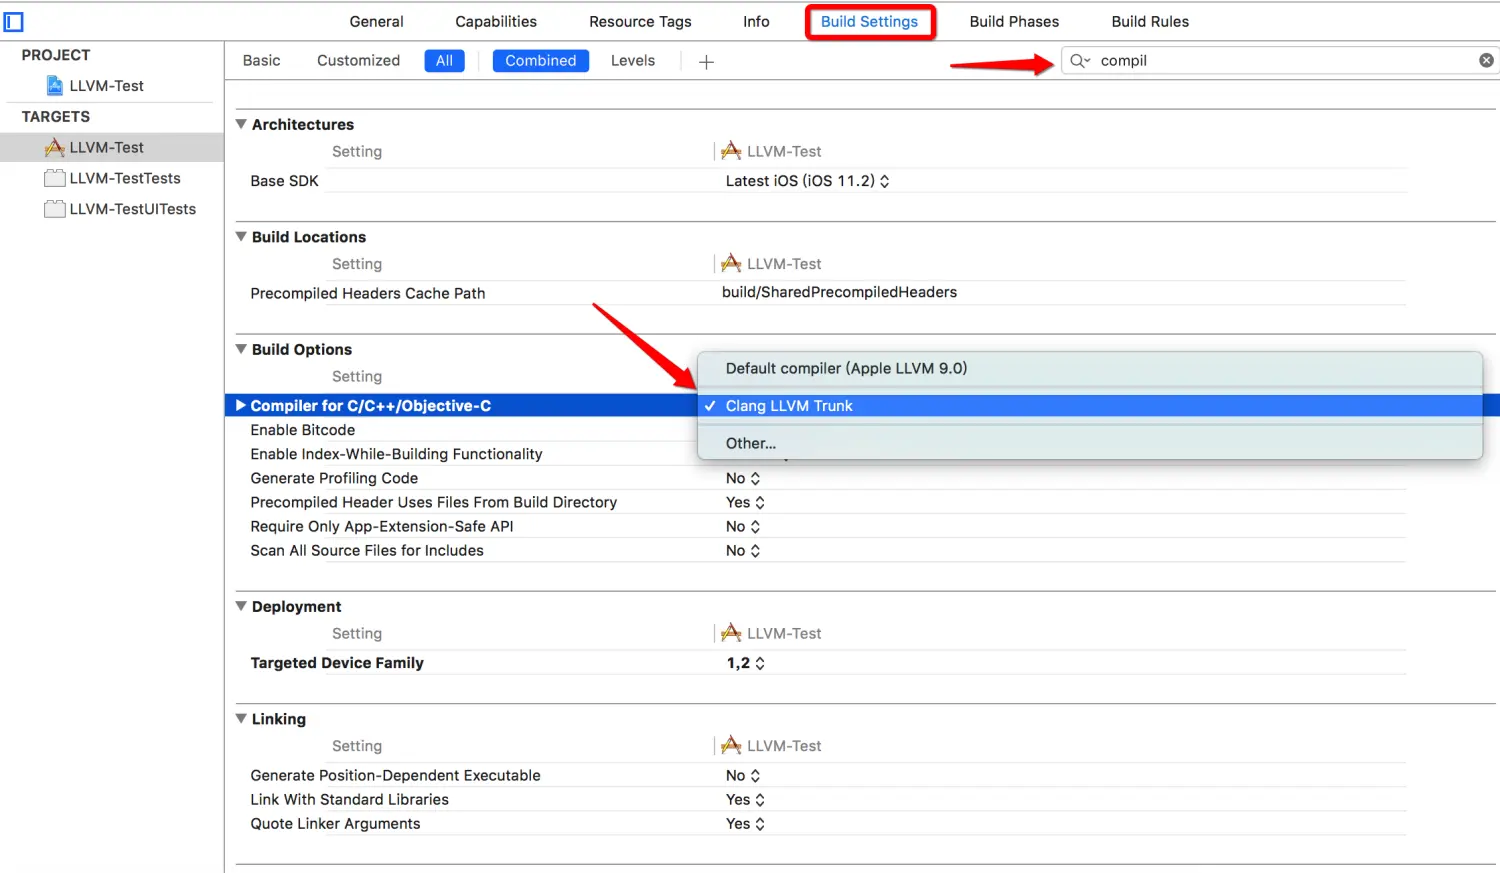Screen dimensions: 1500x873
Task: Switch to the Capabilities tab
Action: pyautogui.click(x=496, y=22)
